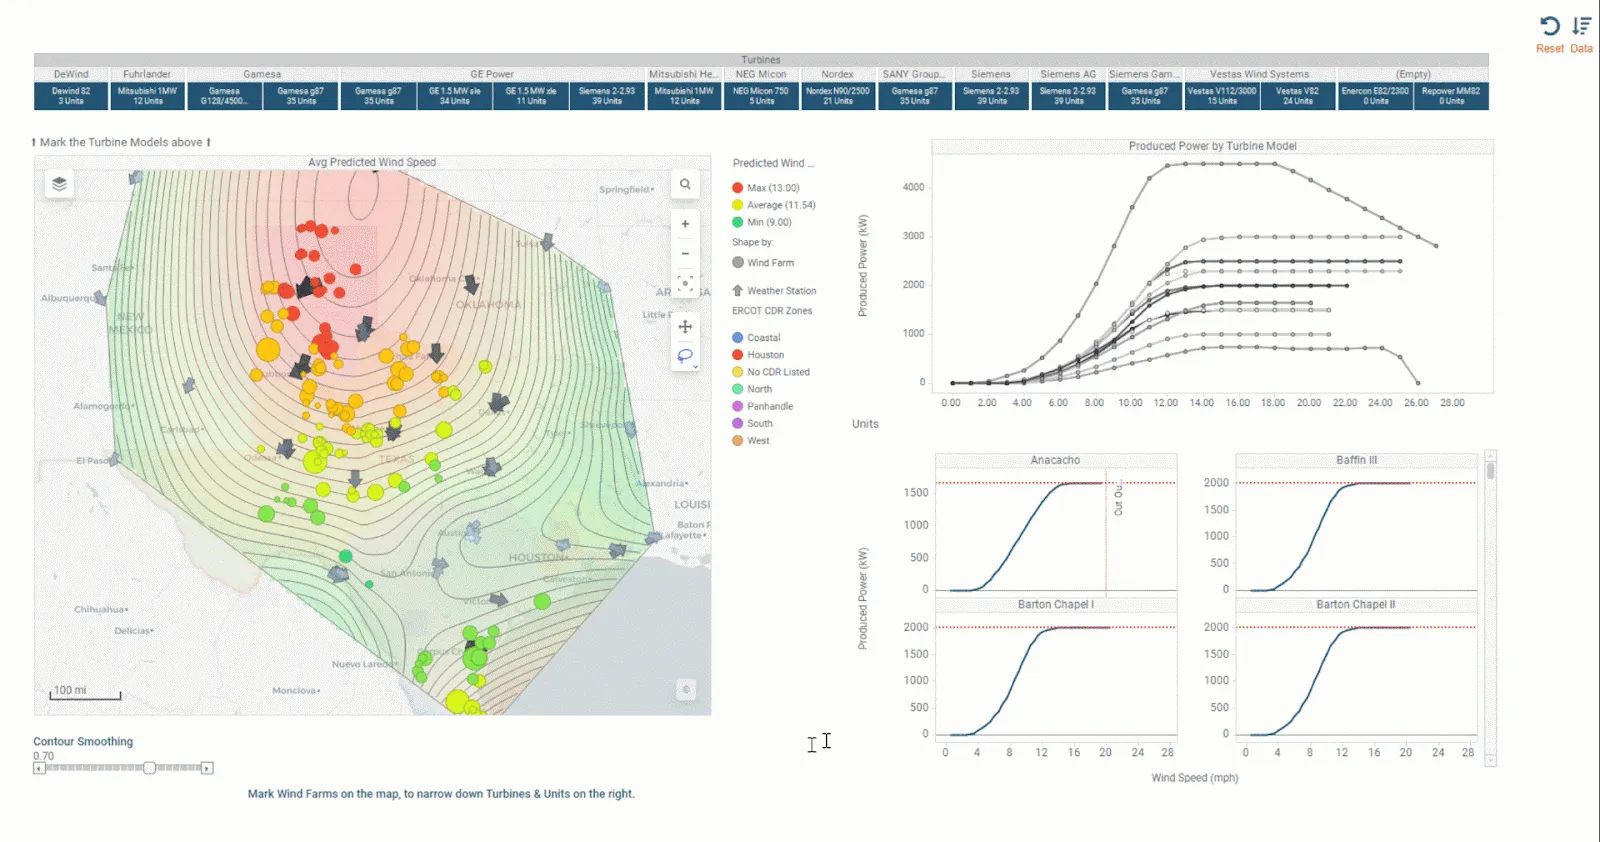Mark Siemens 2-2.93 tile under Siemens AG

(x=1068, y=96)
